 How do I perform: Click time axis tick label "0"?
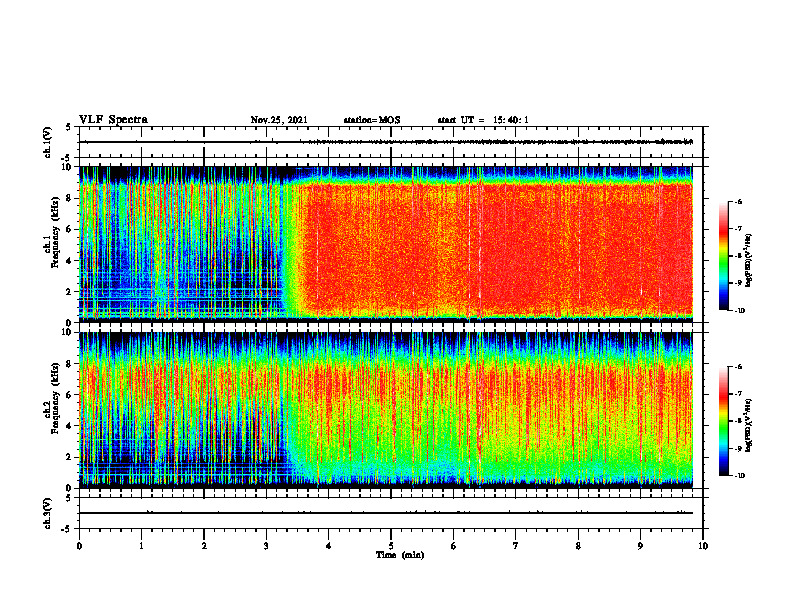(79, 546)
